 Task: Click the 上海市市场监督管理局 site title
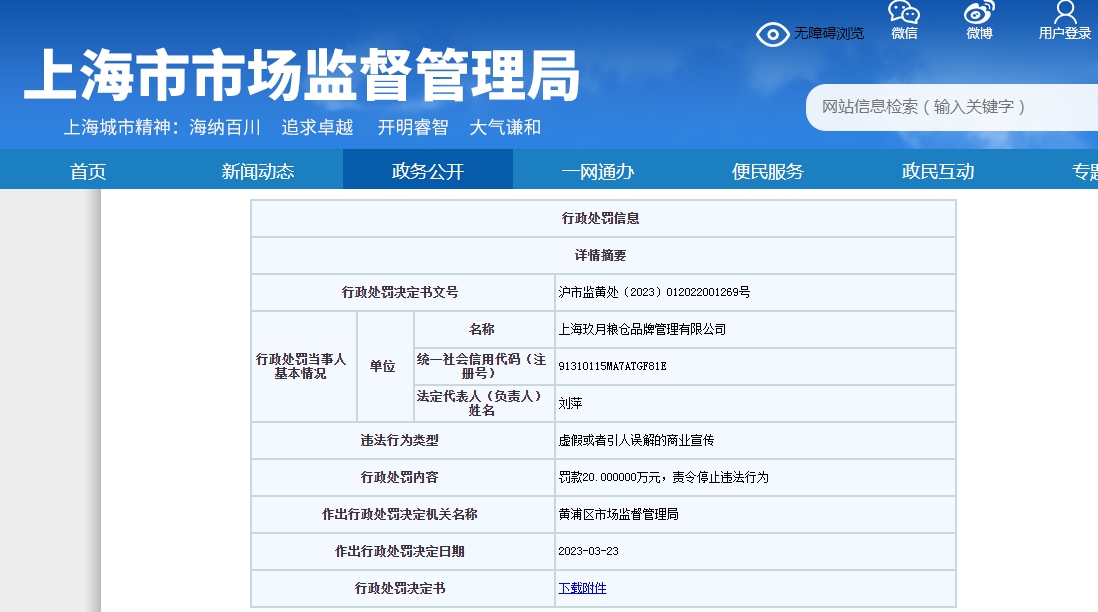tap(302, 75)
